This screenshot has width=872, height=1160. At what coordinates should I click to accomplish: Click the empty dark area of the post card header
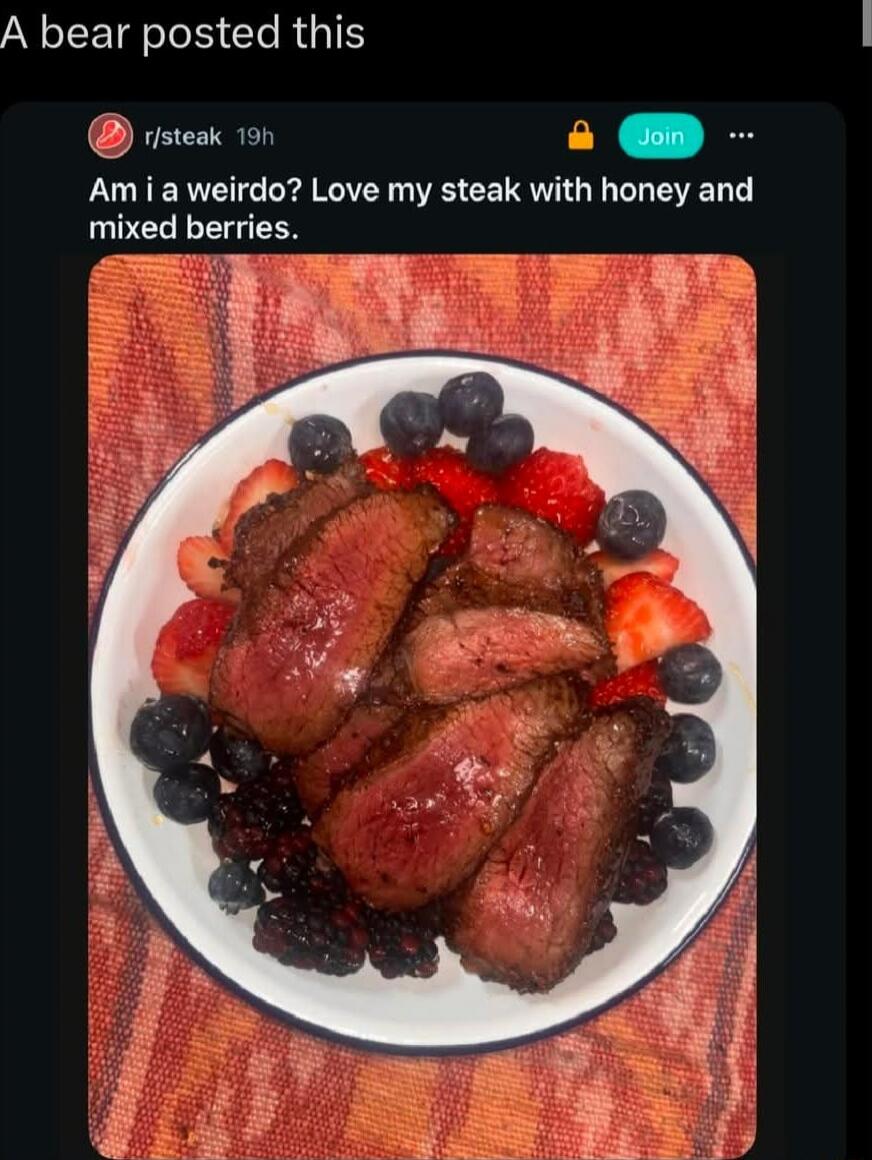[x=422, y=136]
